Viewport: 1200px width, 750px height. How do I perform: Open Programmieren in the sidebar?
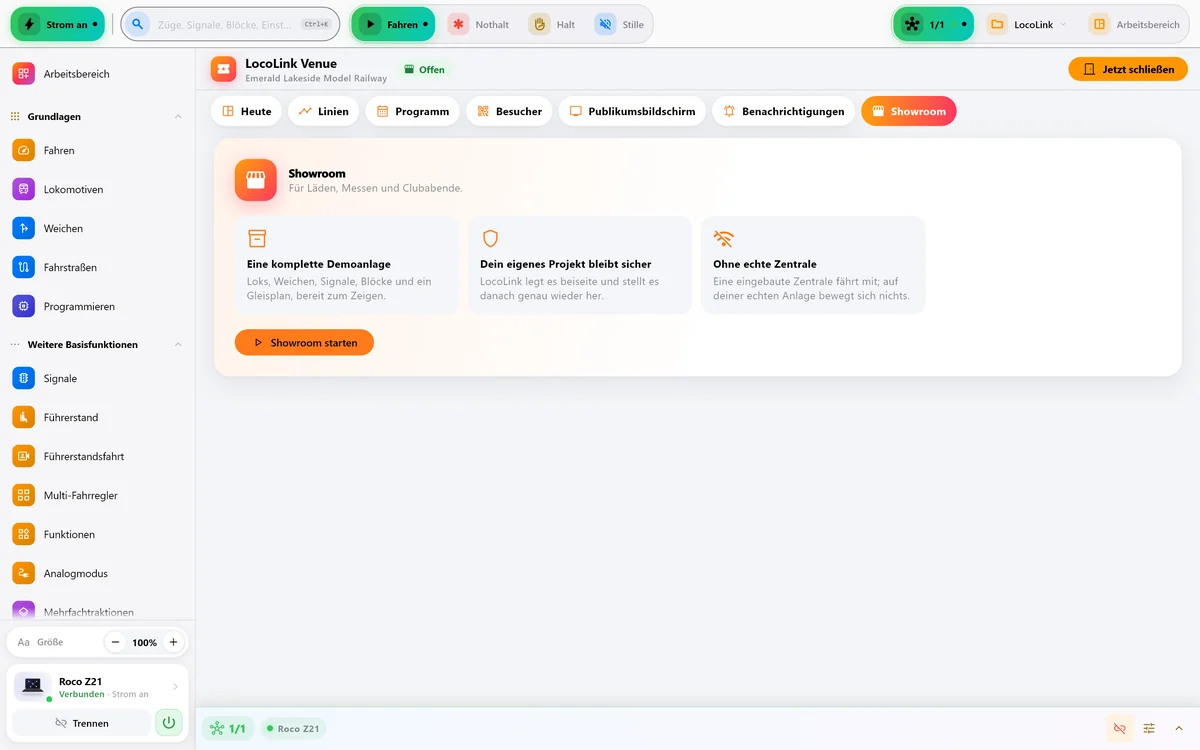tap(97, 306)
